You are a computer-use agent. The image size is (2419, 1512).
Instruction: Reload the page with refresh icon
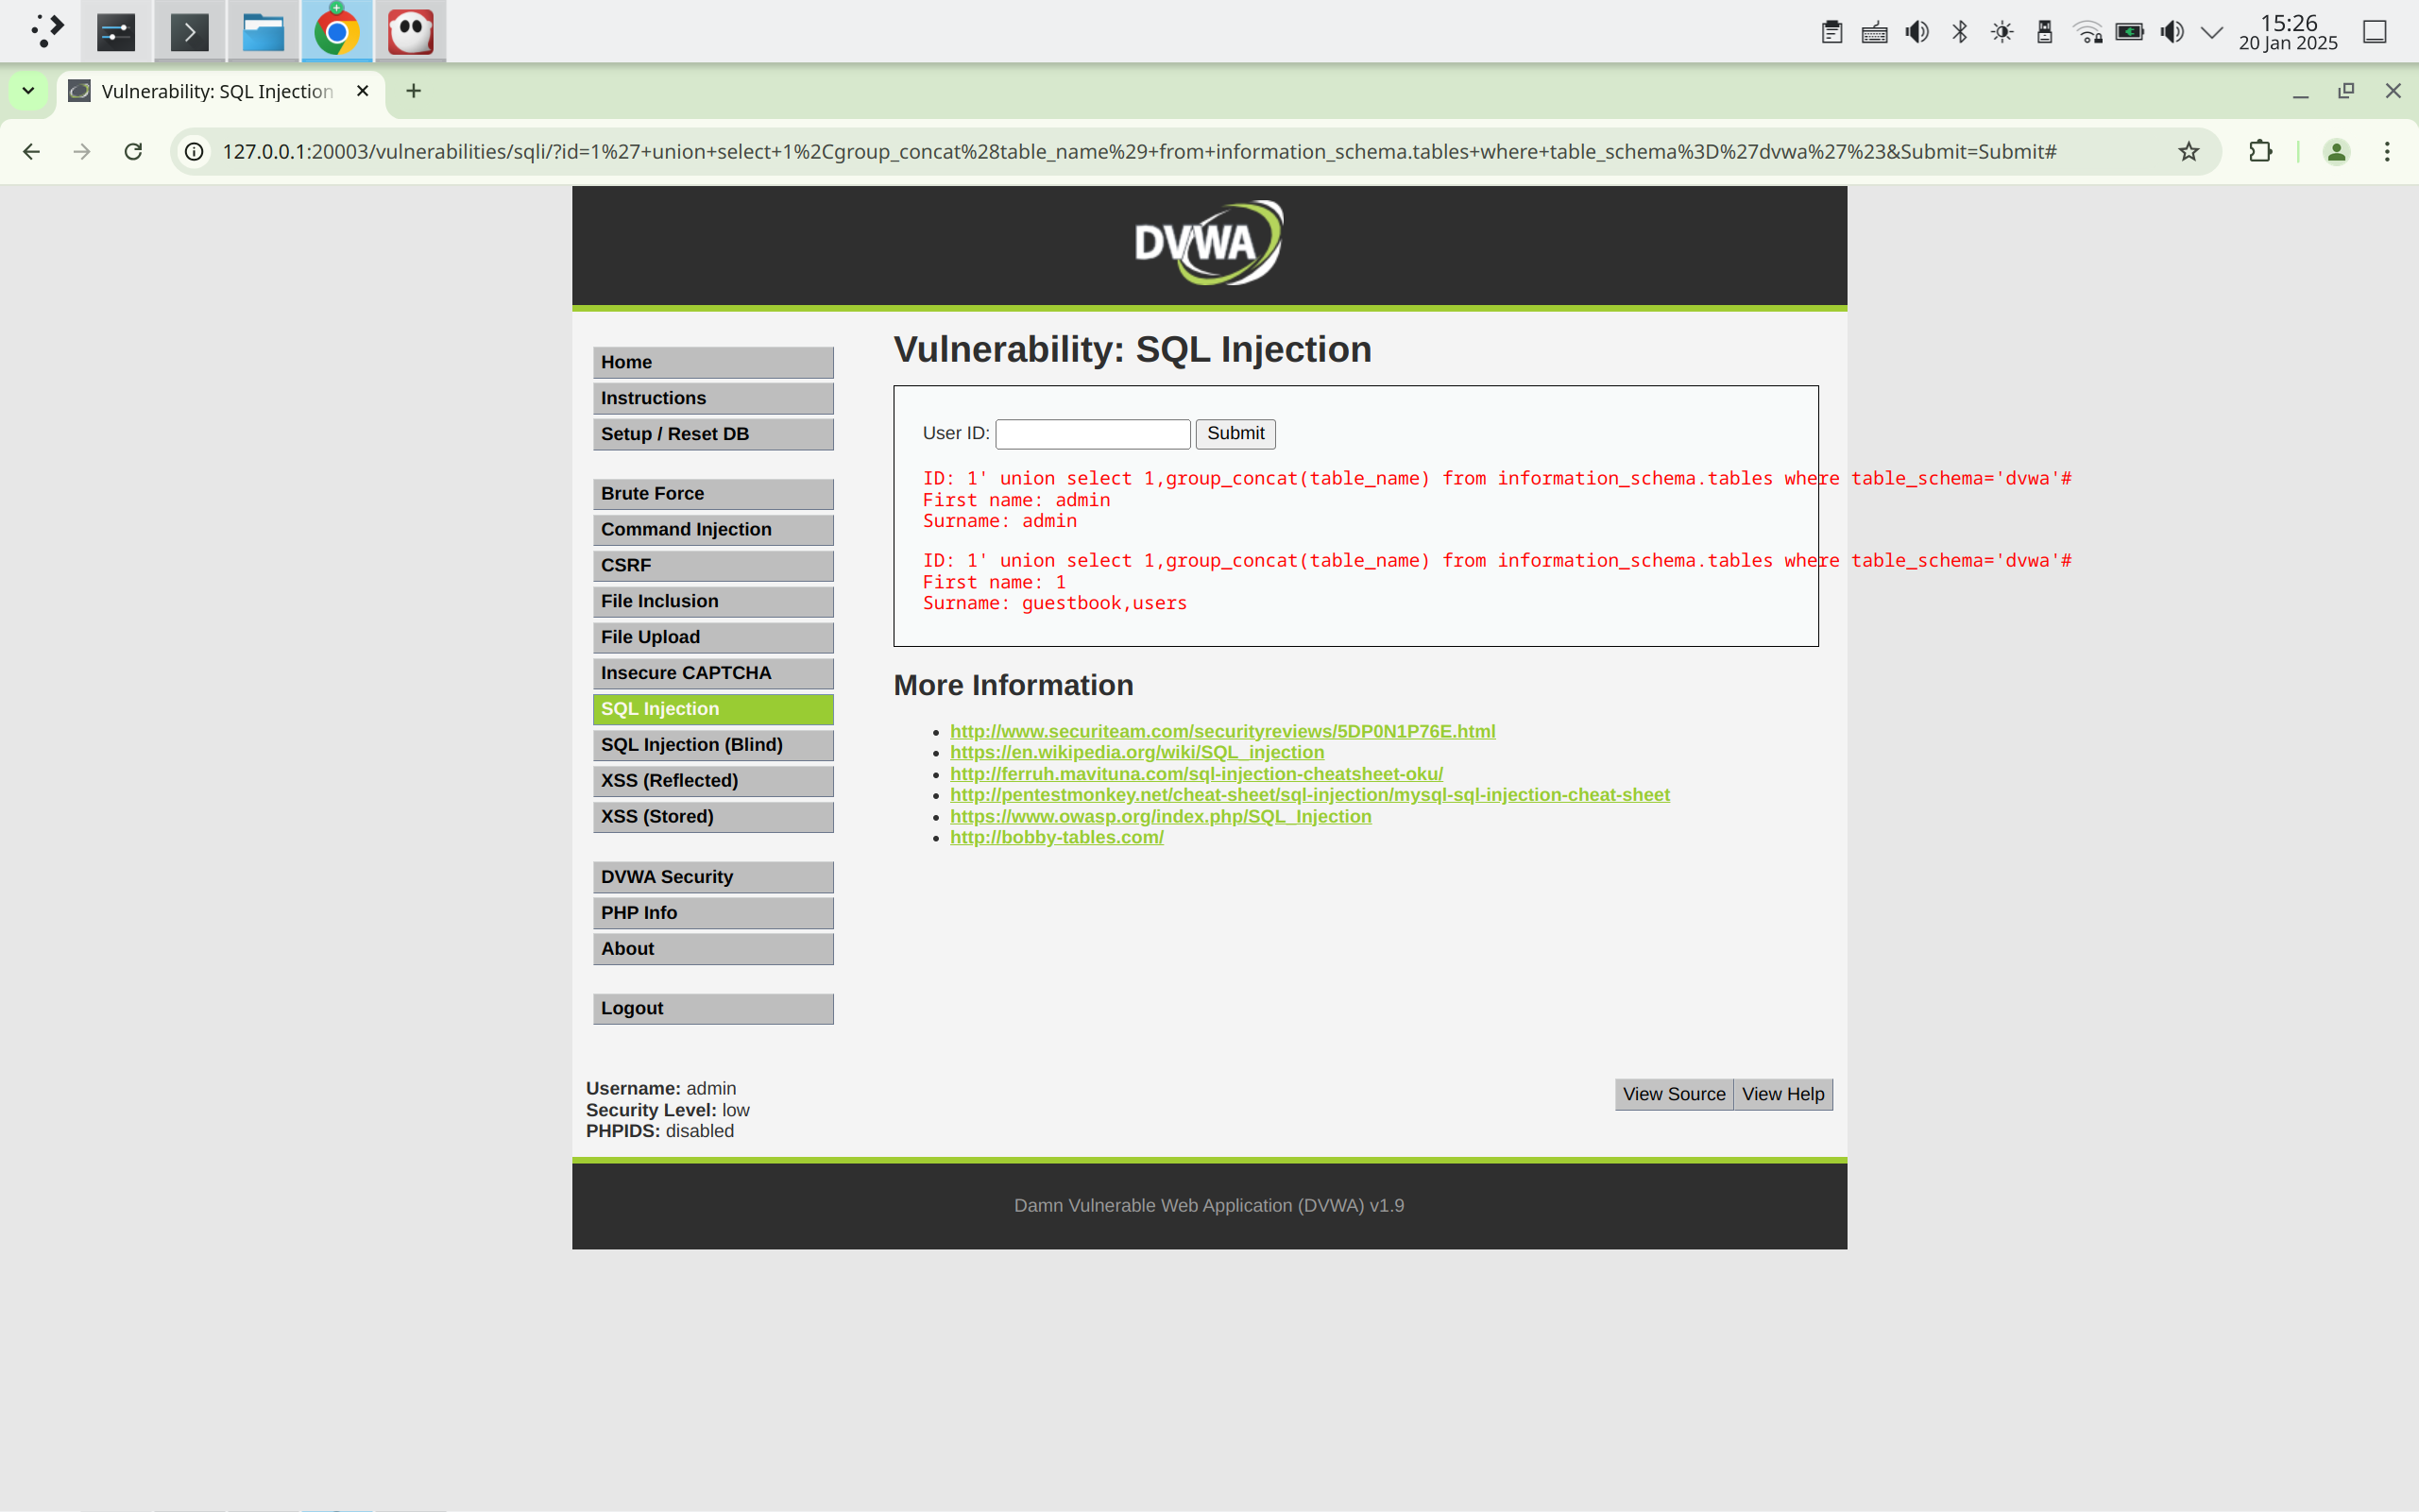[133, 151]
